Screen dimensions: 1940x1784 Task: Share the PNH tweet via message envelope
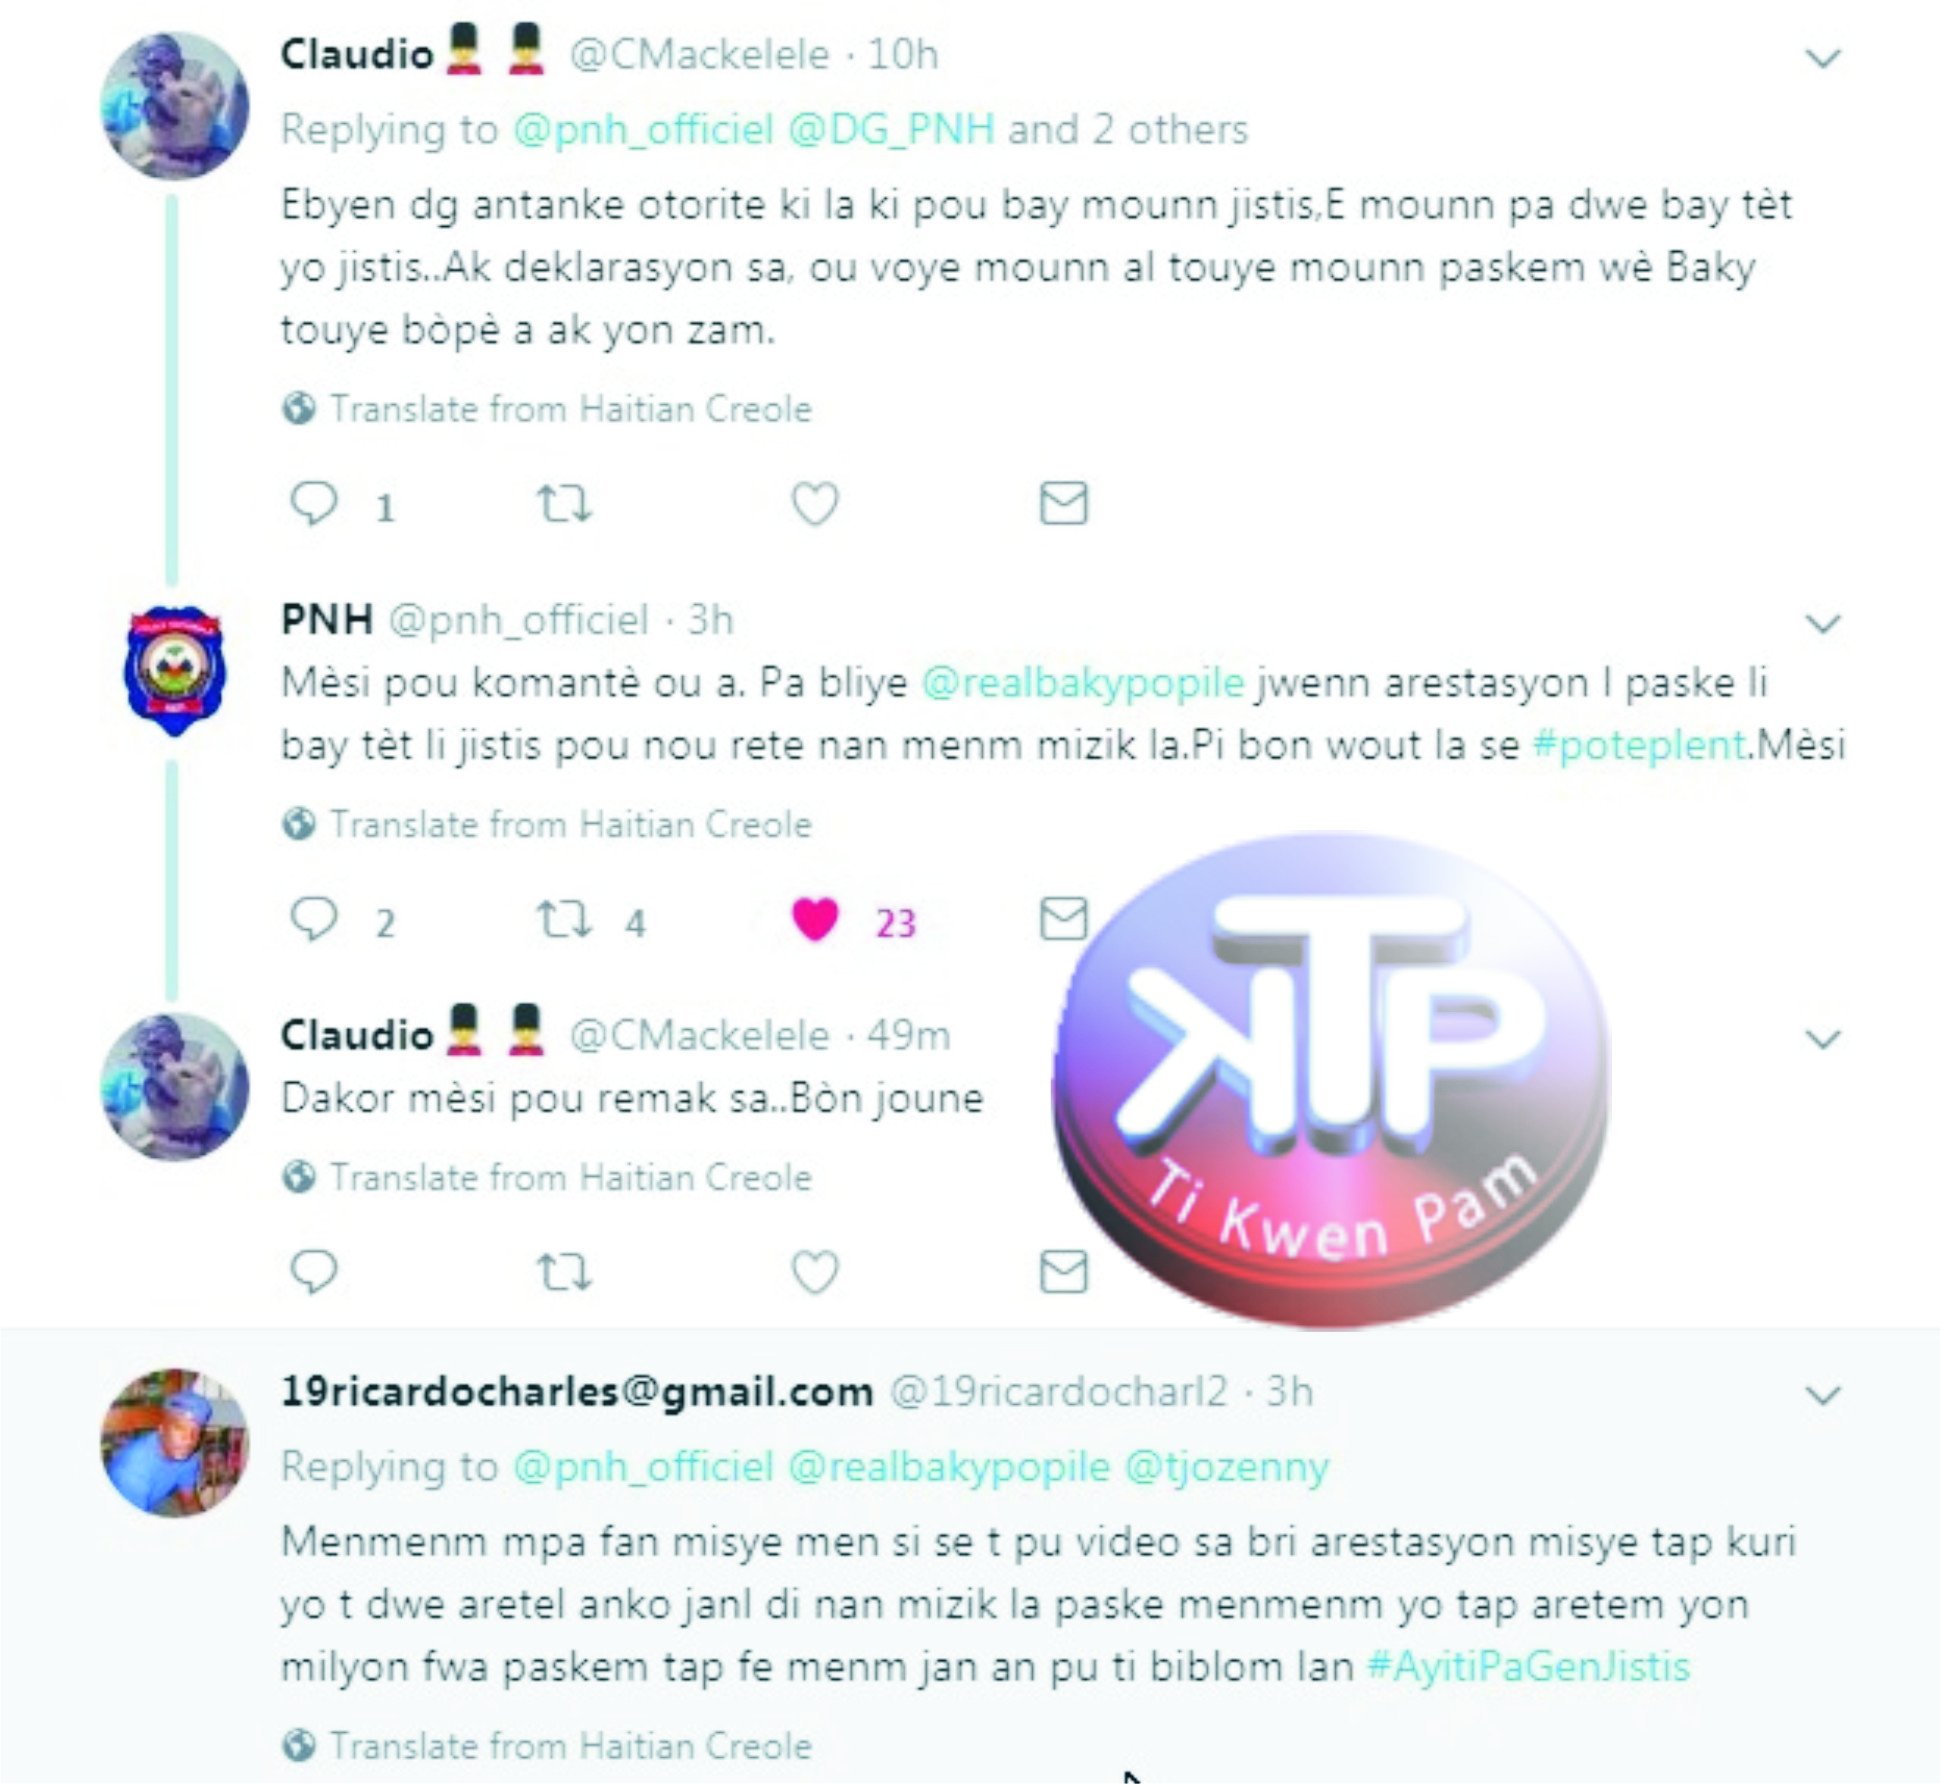pos(1063,919)
